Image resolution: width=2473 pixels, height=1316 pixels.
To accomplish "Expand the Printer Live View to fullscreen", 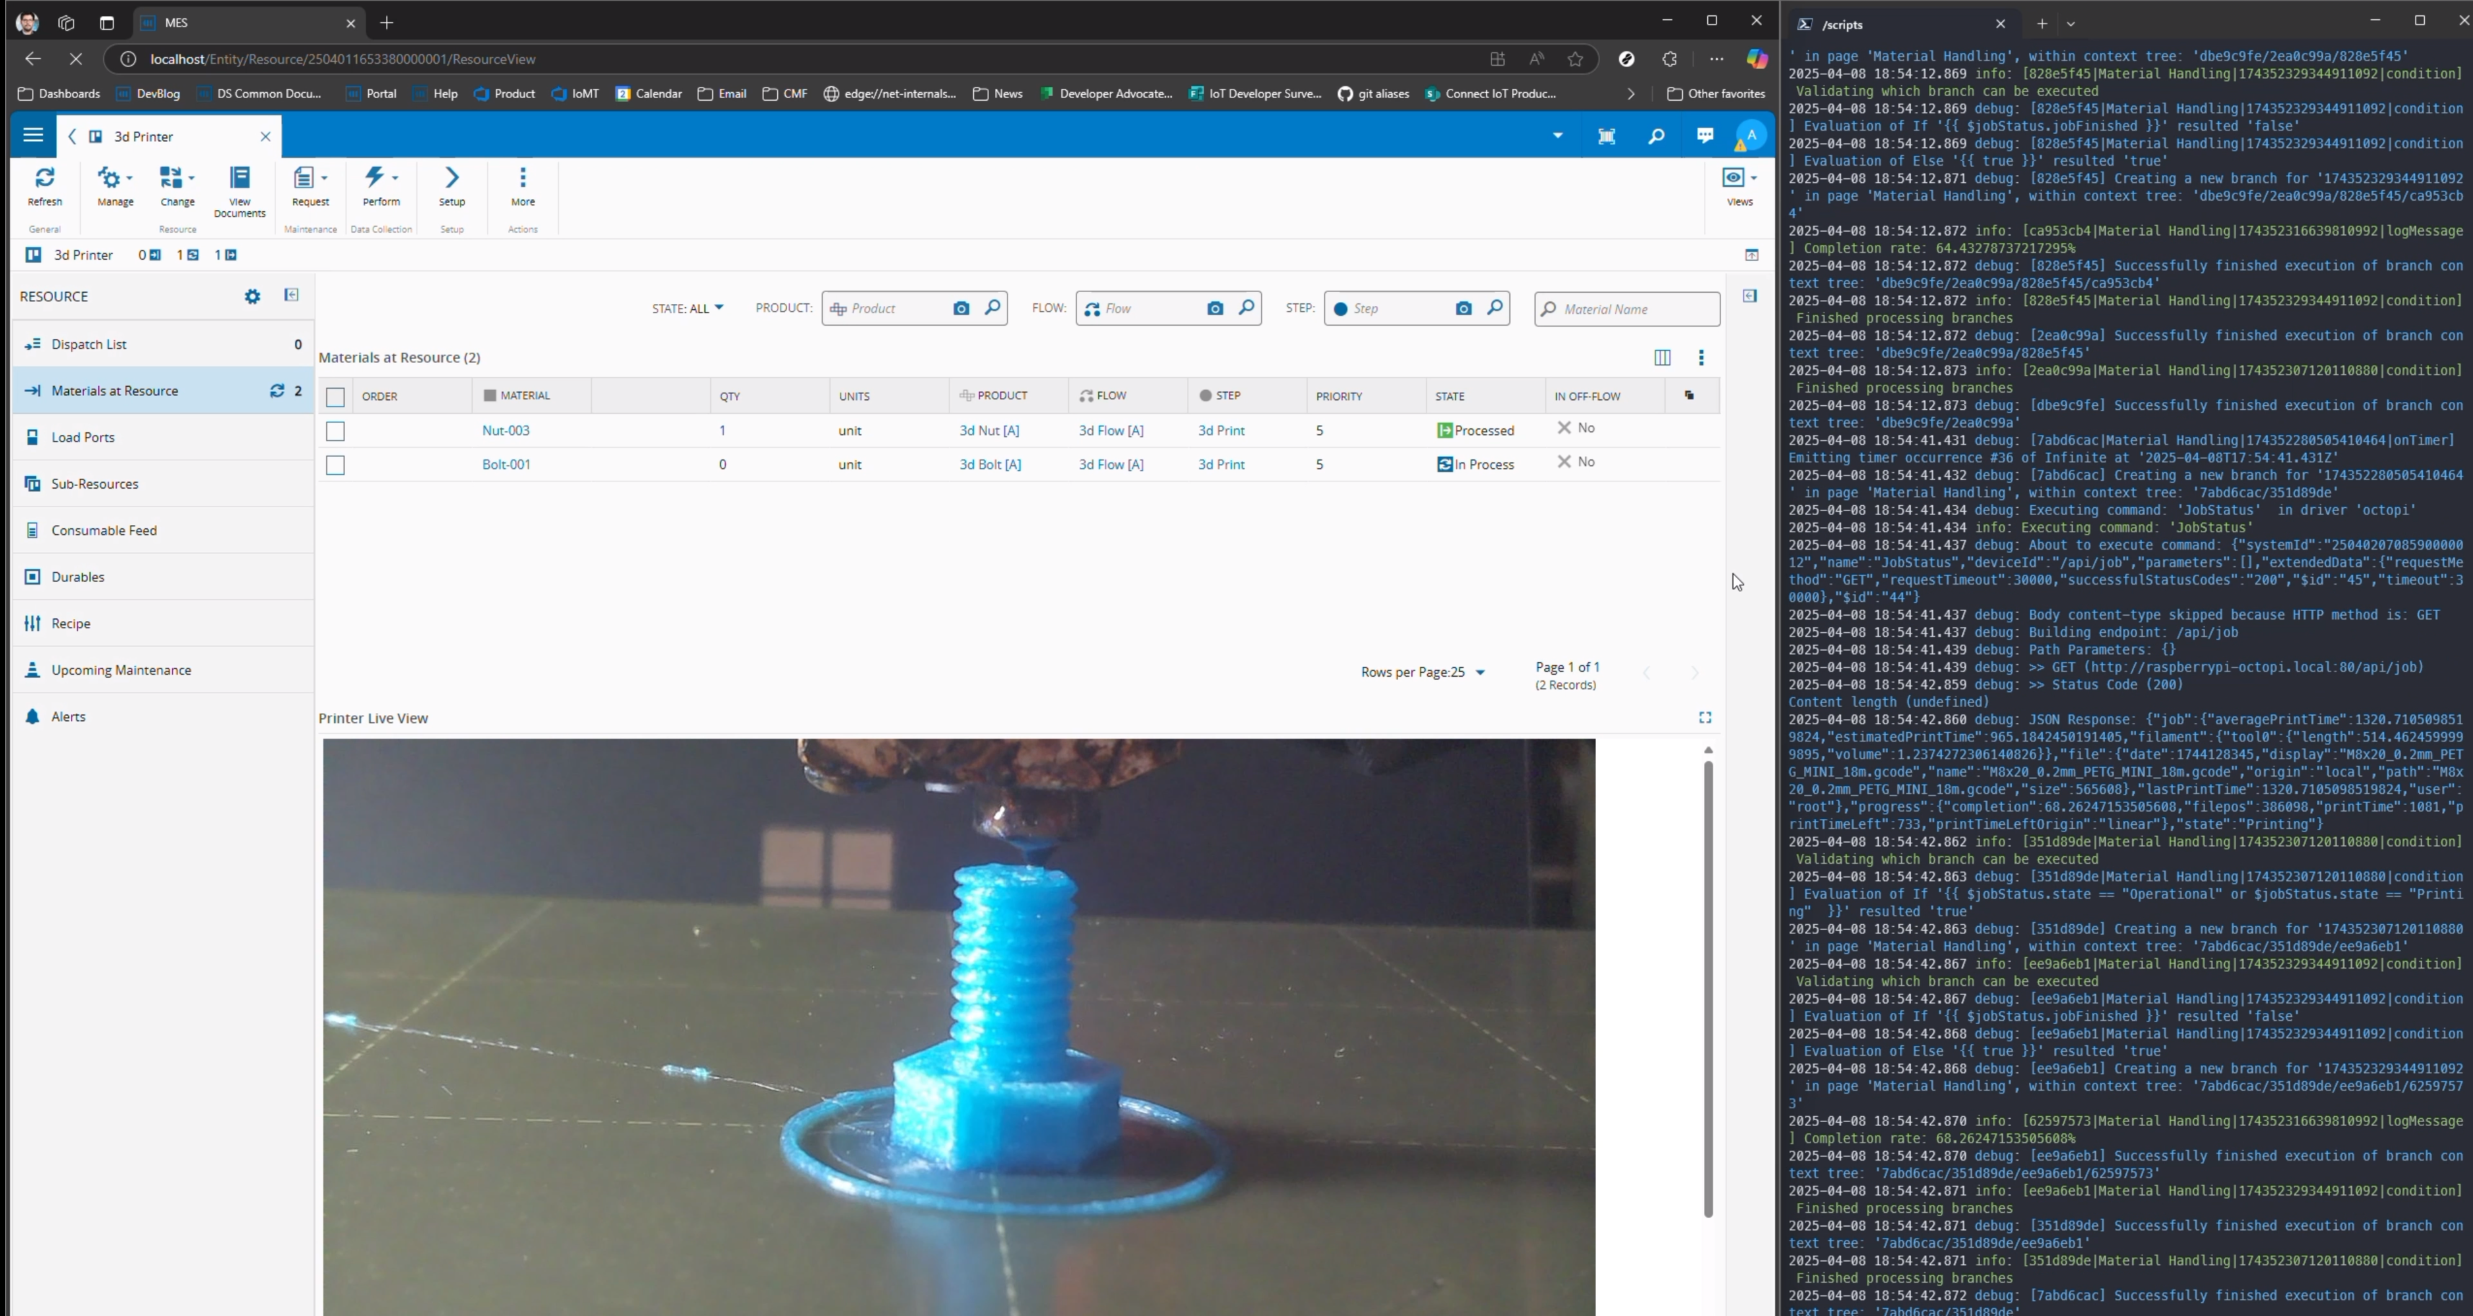I will point(1706,717).
